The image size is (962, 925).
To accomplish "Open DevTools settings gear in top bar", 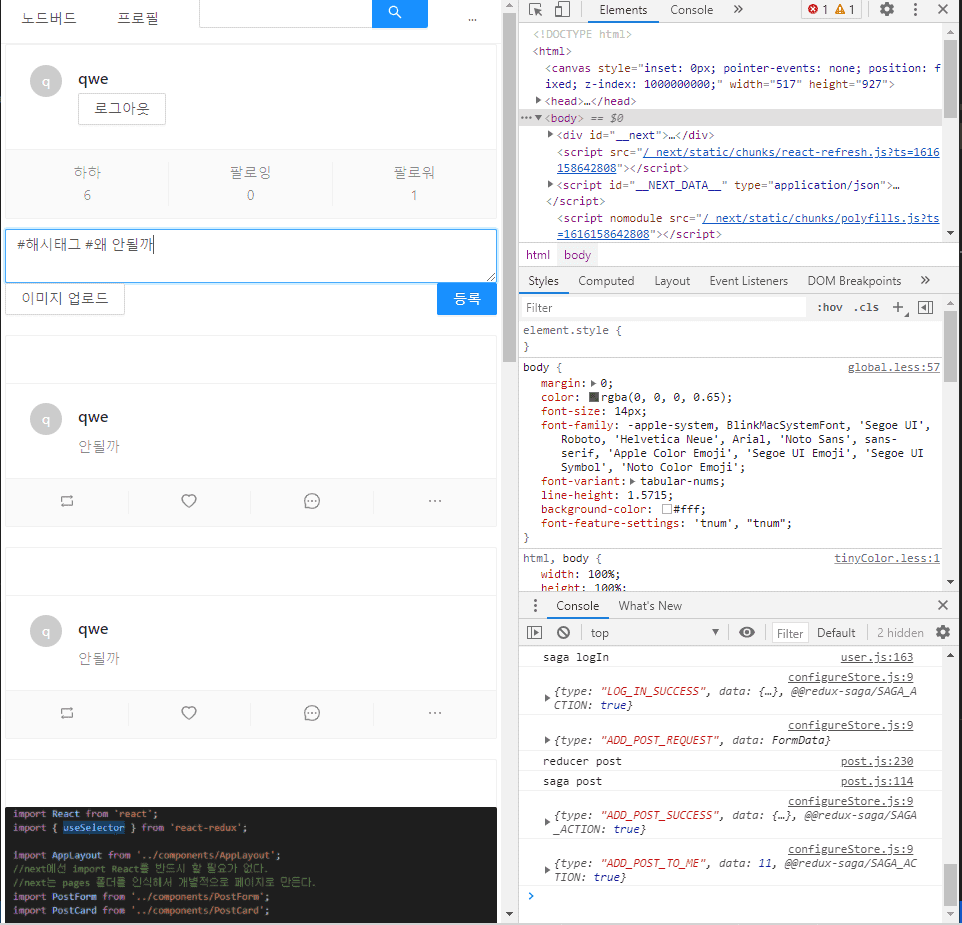I will click(887, 10).
